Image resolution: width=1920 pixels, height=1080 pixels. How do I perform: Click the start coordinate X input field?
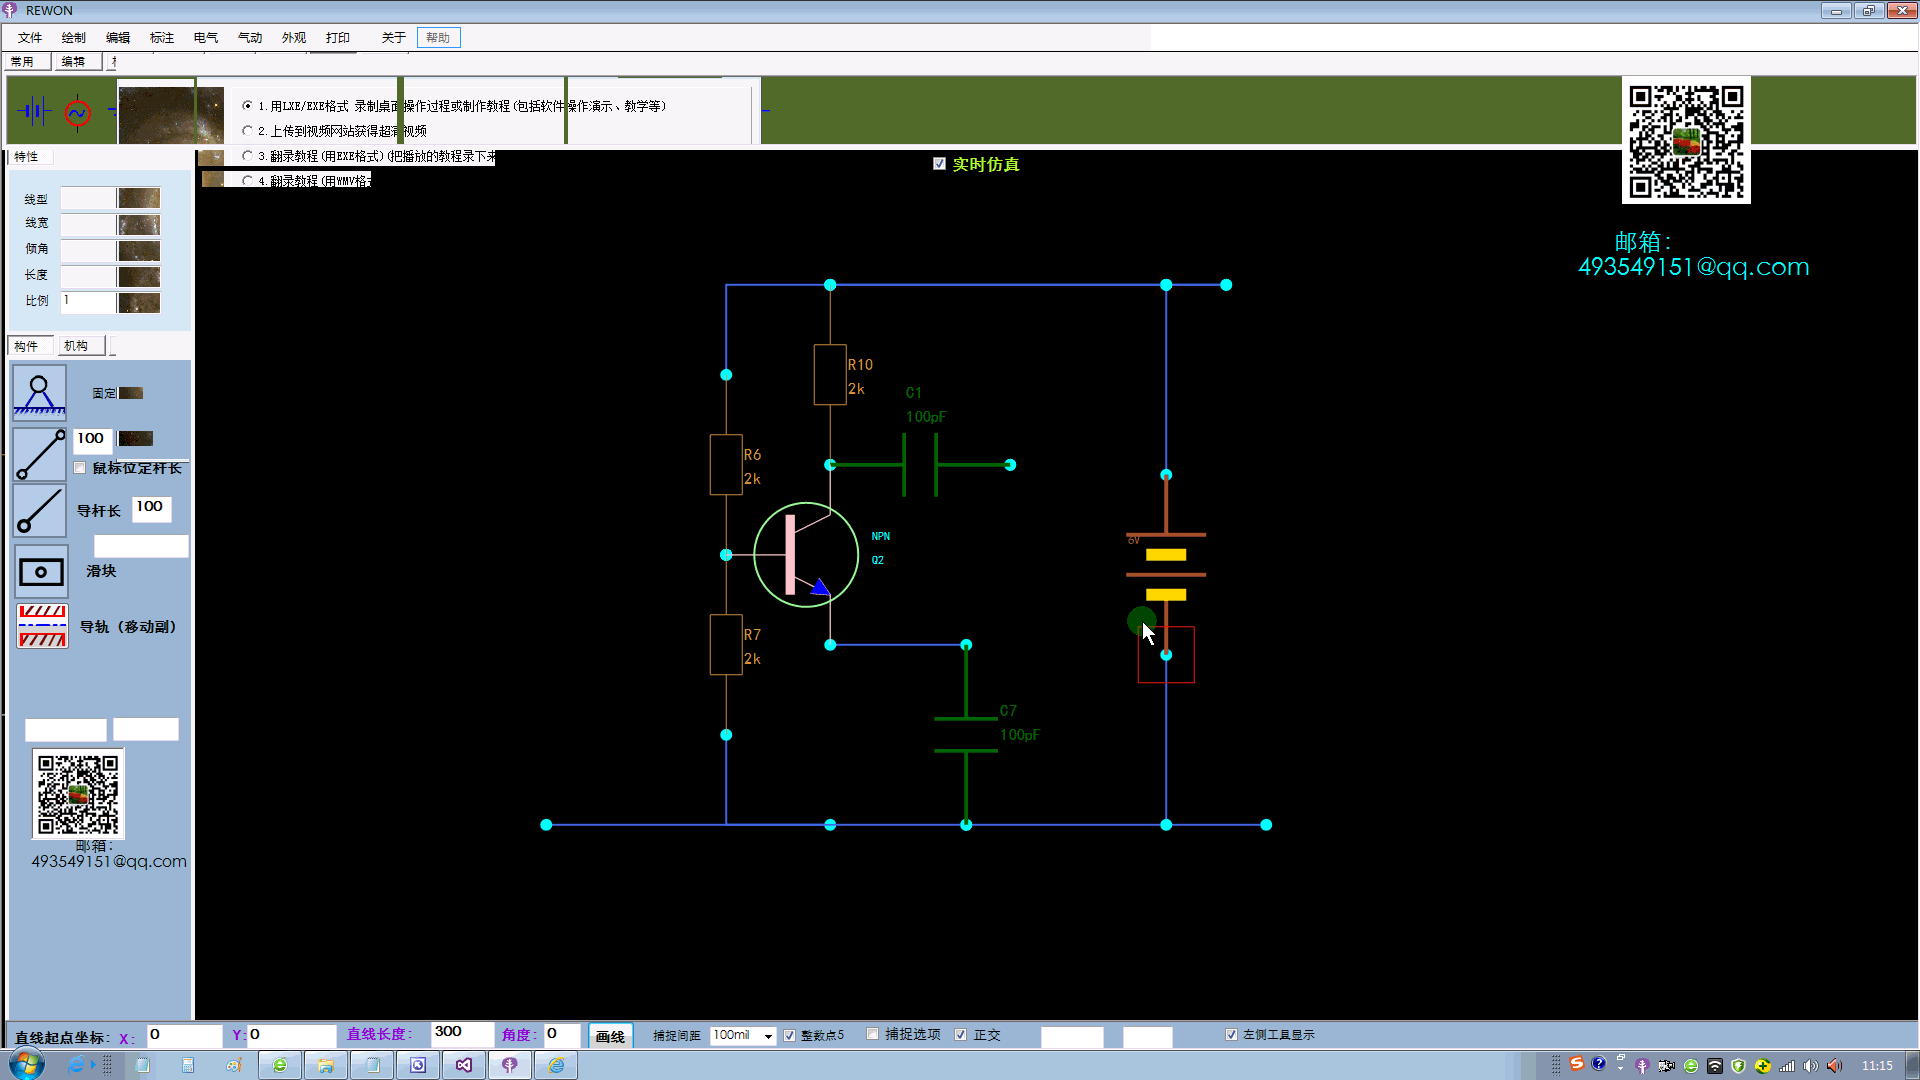185,1035
